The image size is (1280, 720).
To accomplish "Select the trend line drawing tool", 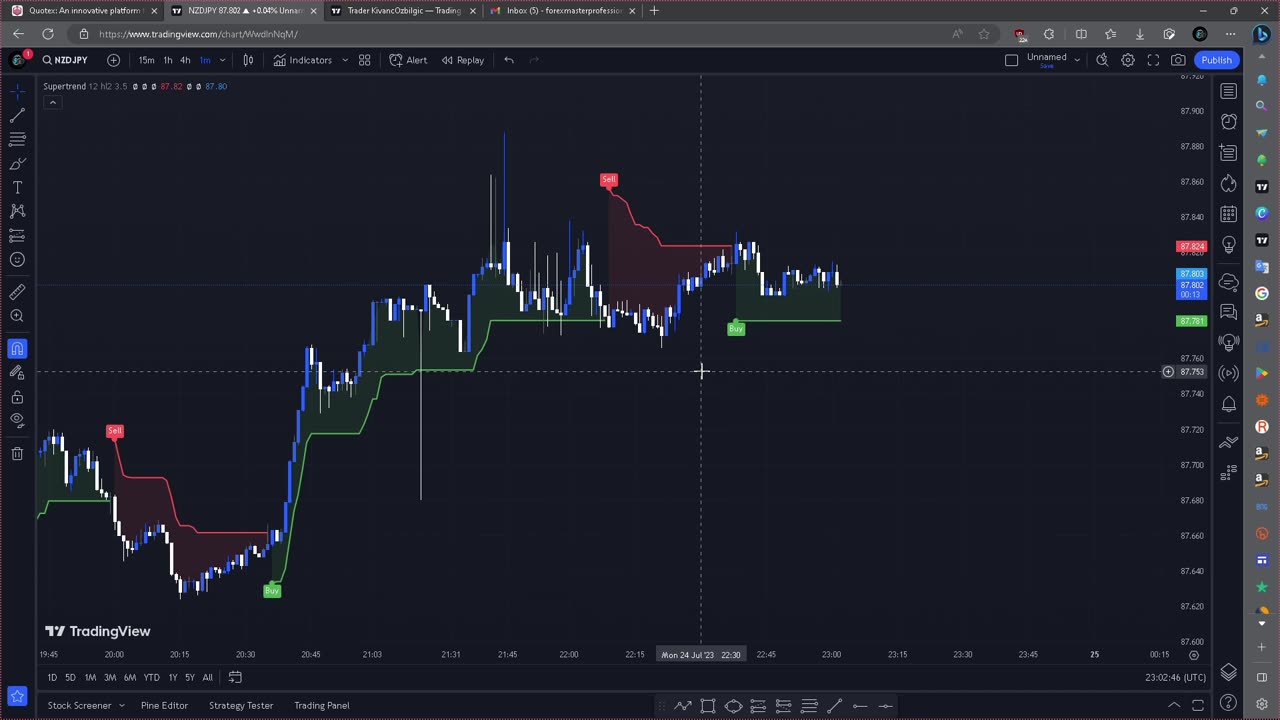I will [x=17, y=115].
